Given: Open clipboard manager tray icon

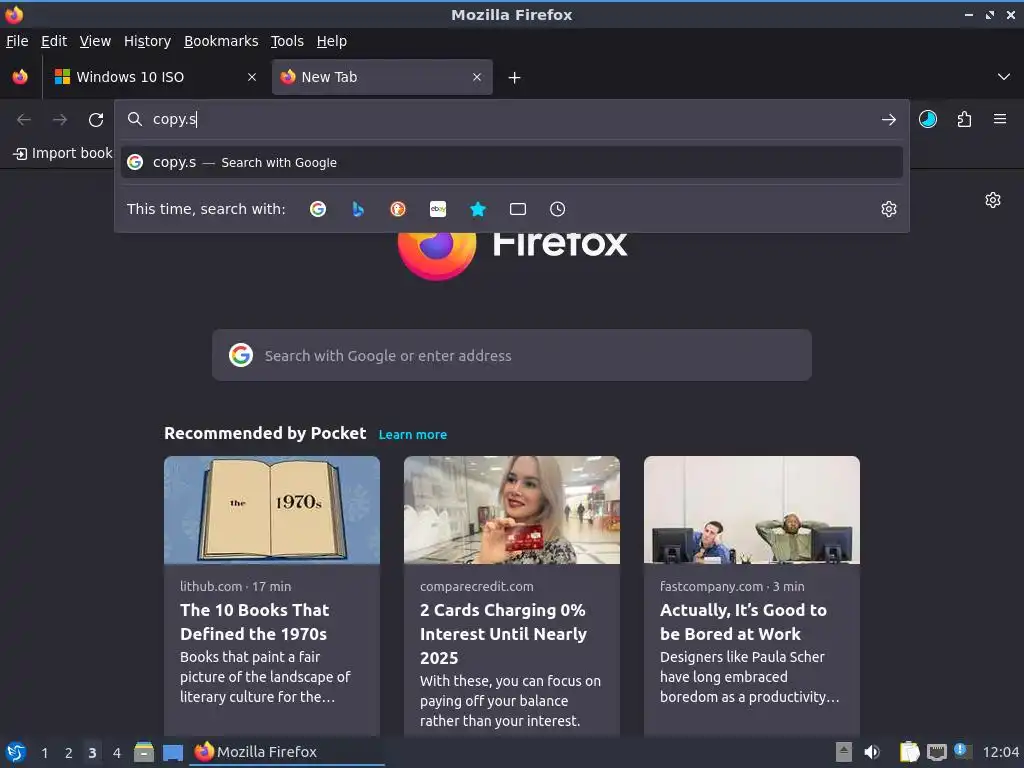Looking at the screenshot, I should pos(909,752).
